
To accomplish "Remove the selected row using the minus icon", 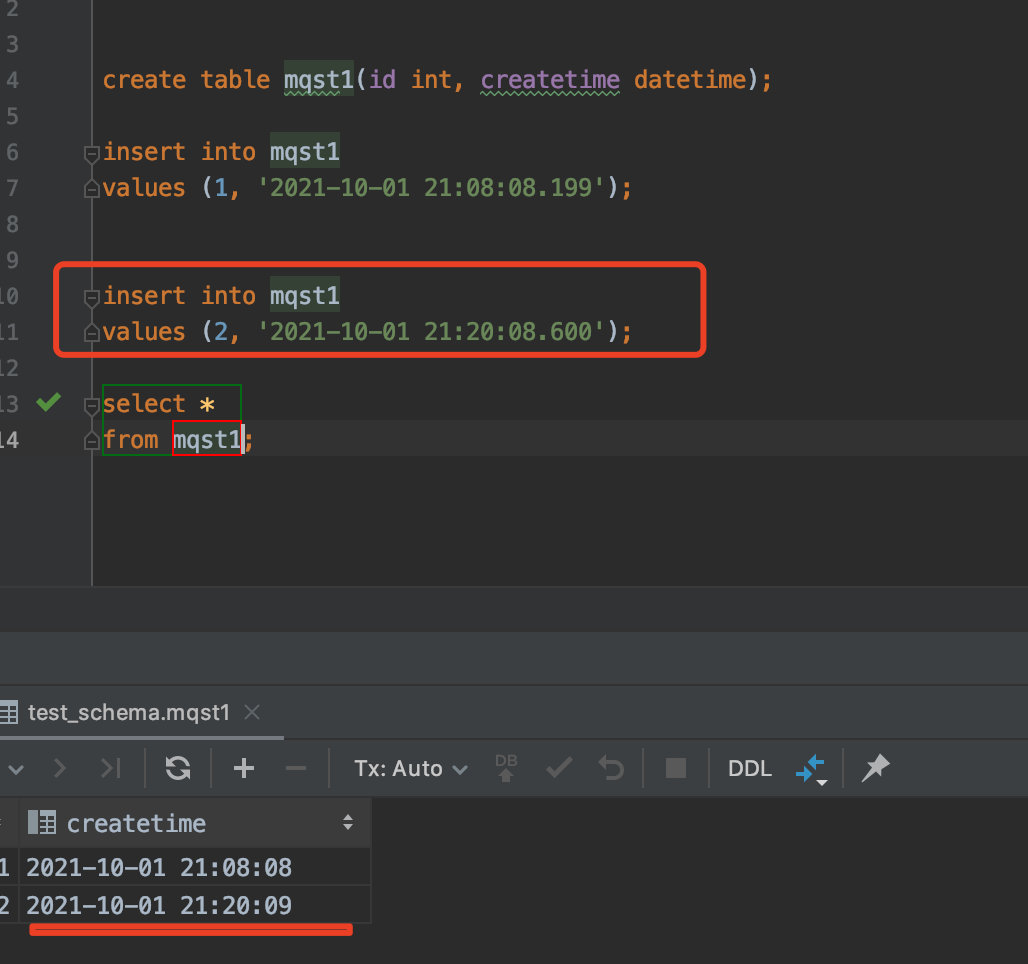I will click(296, 768).
